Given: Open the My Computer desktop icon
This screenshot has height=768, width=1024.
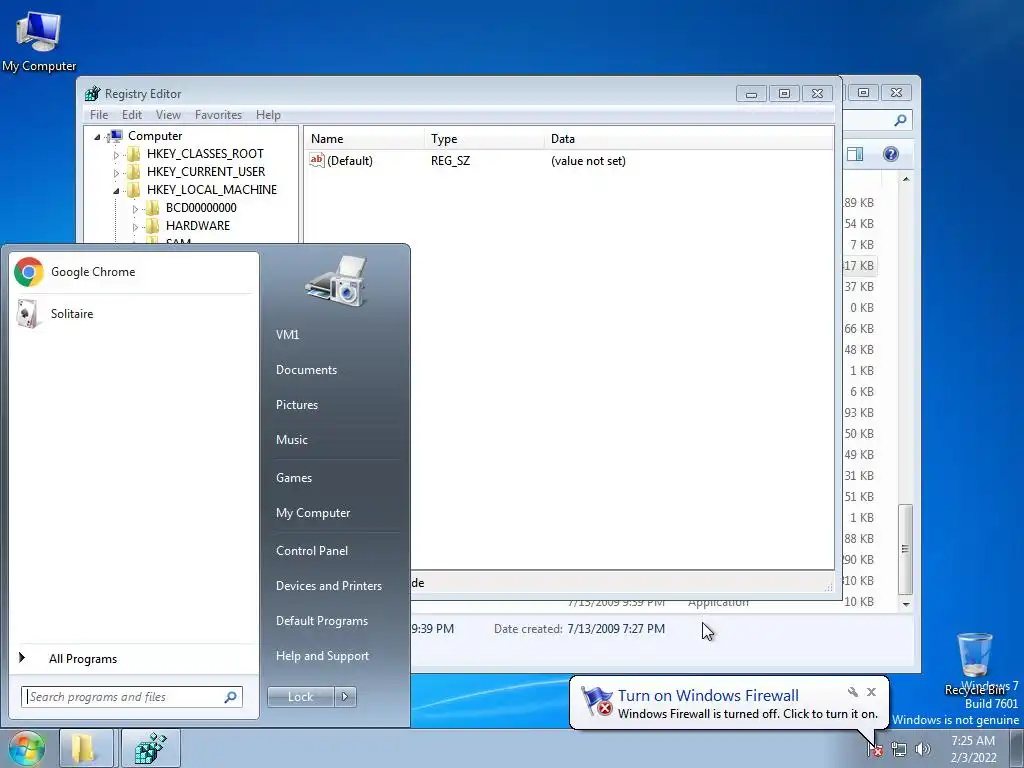Looking at the screenshot, I should coord(39,40).
